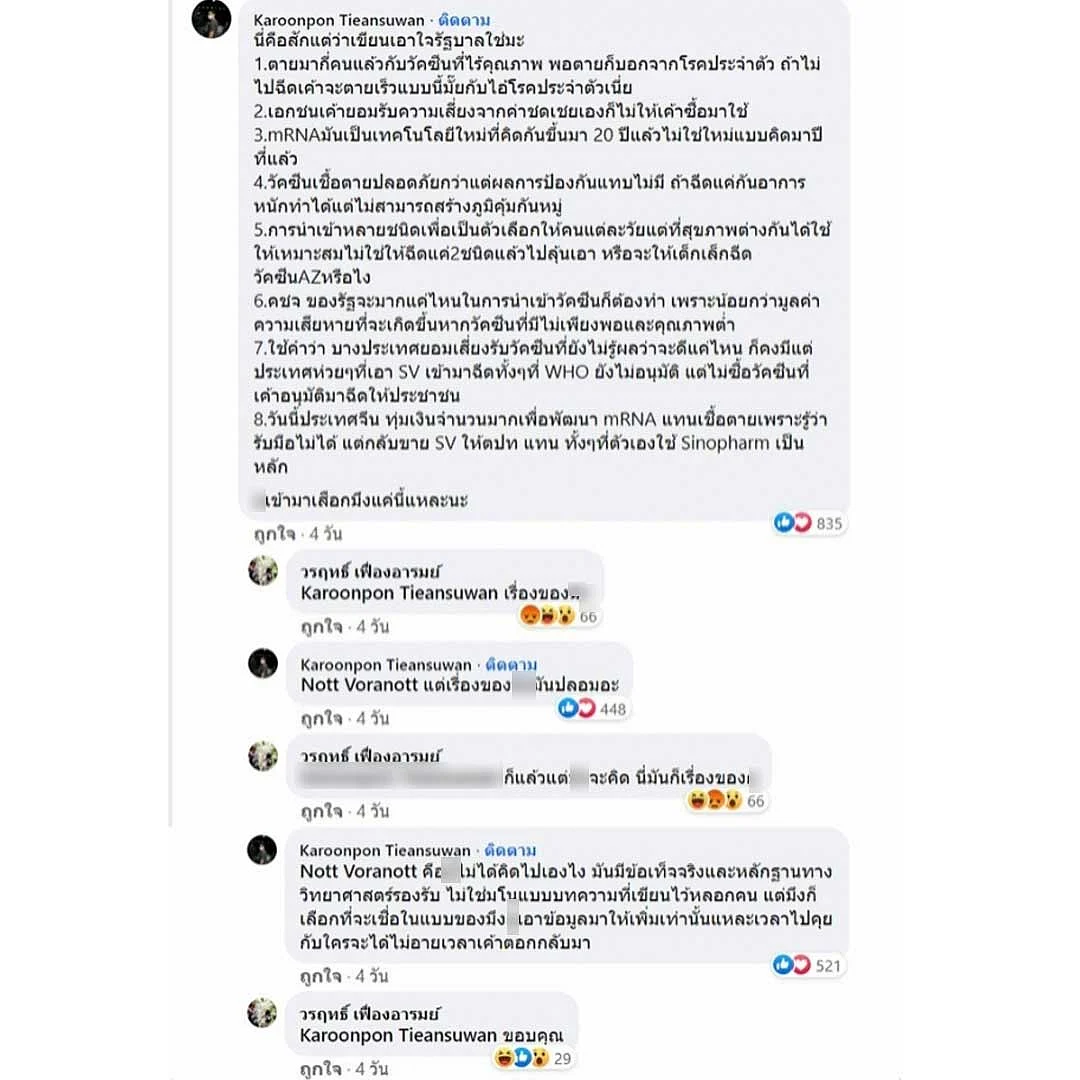Open วรฤทธิ์ เฟื่องอารมย์ profile name in first reply
Image resolution: width=1080 pixels, height=1080 pixels.
click(371, 572)
